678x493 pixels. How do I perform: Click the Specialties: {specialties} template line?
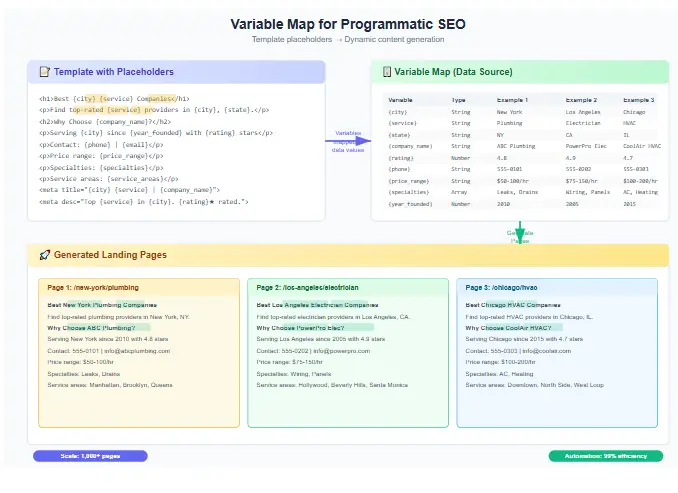pyautogui.click(x=101, y=167)
